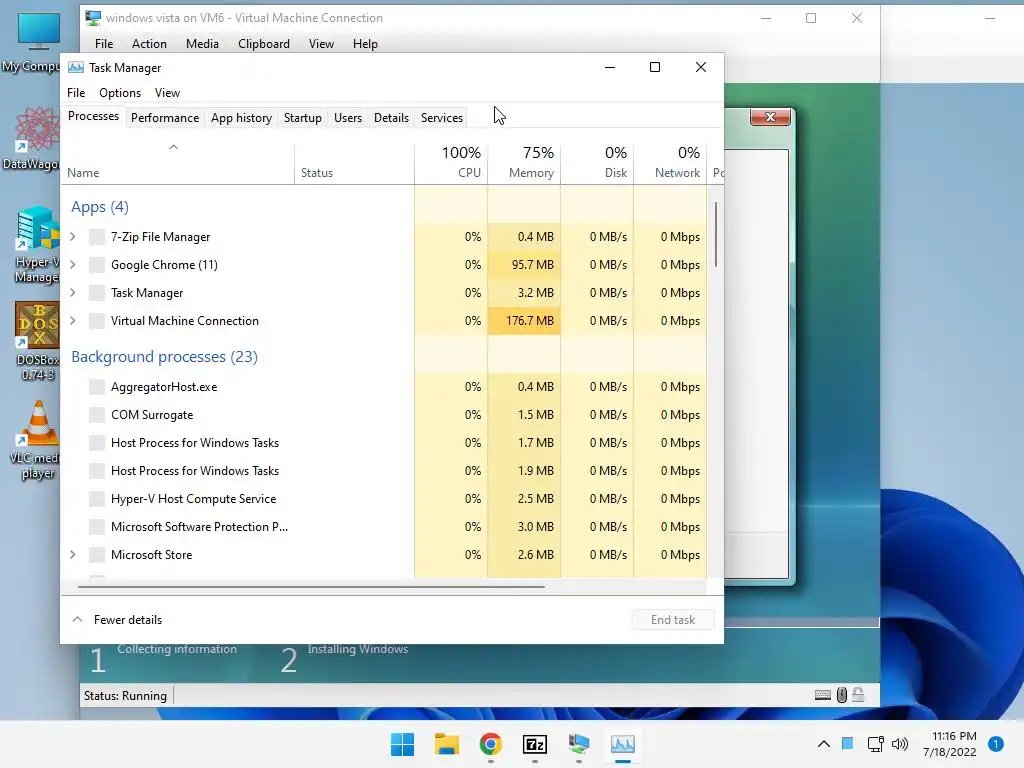This screenshot has width=1024, height=768.
Task: Switch to the Startup tab
Action: click(x=302, y=118)
